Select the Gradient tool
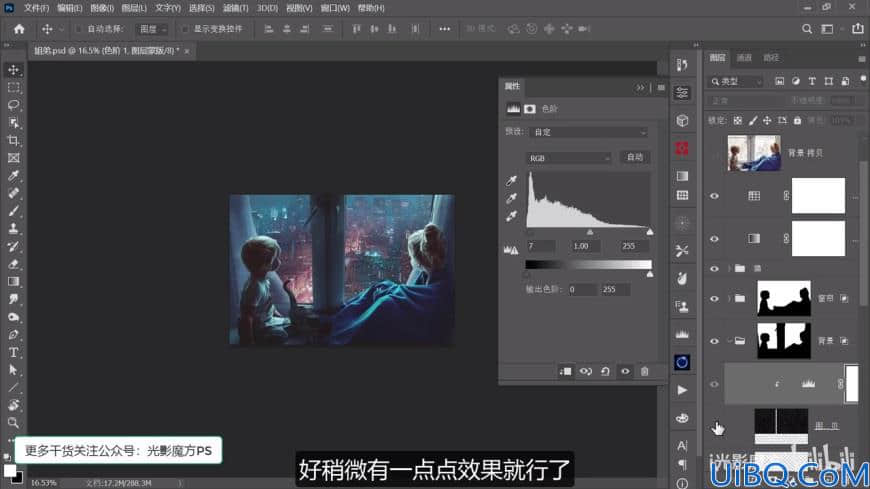 coord(13,281)
